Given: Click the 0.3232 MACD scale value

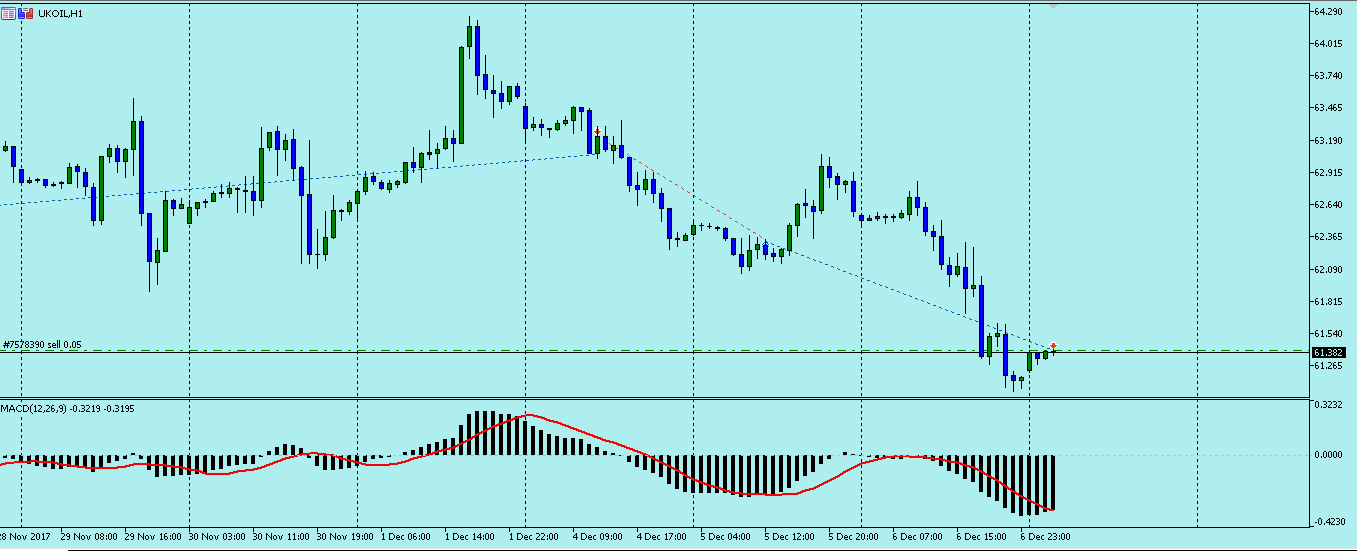Looking at the screenshot, I should [1329, 406].
